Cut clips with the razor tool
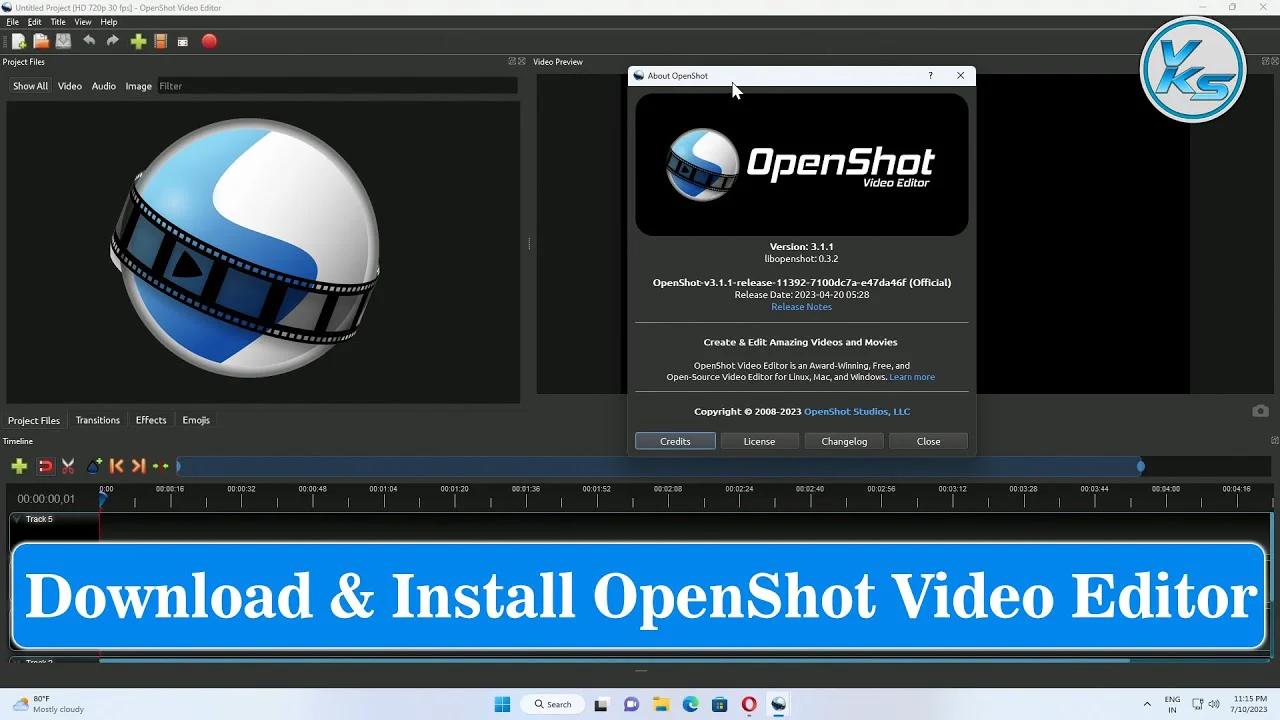 tap(67, 466)
